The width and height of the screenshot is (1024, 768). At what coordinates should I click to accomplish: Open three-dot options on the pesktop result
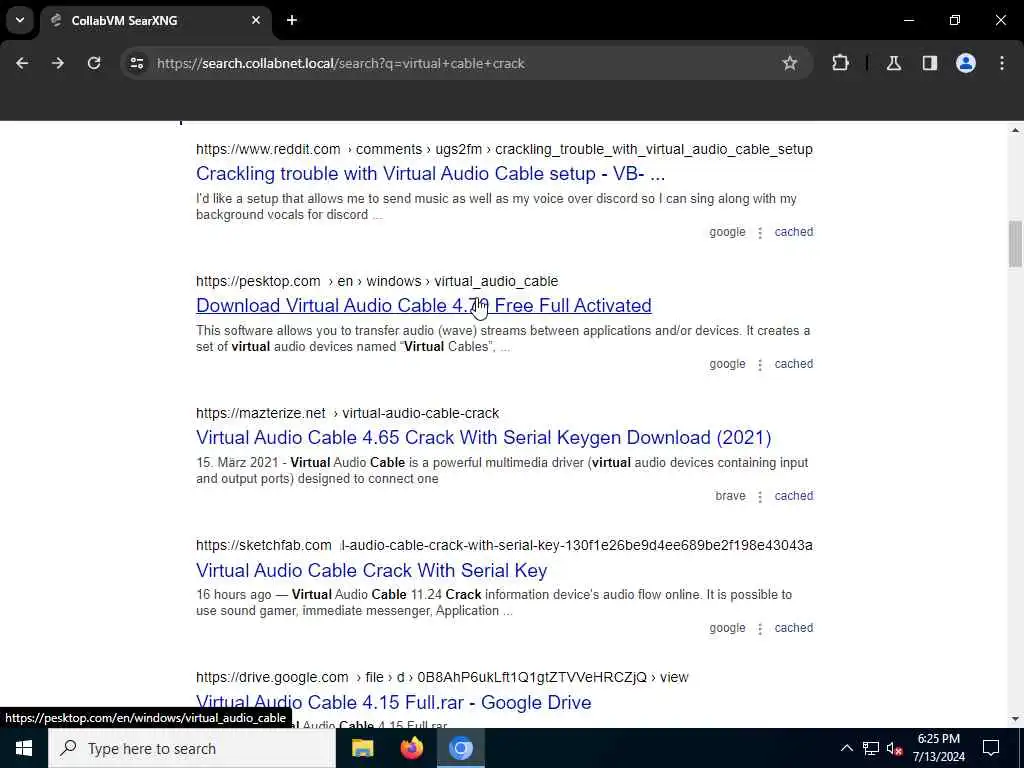(x=760, y=364)
